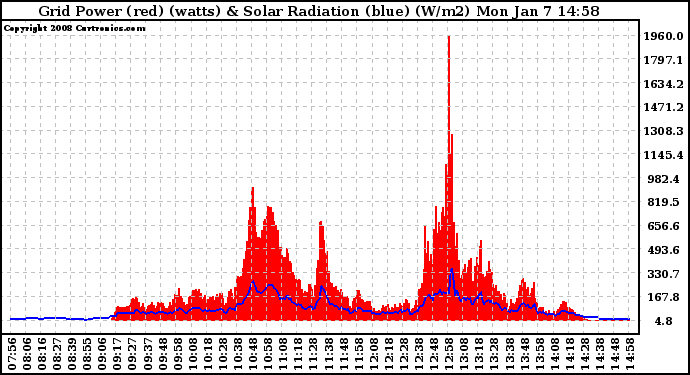Screen dimensions: 690x375
Task: Select the x-axis time label 11:18
Action: click(x=298, y=354)
